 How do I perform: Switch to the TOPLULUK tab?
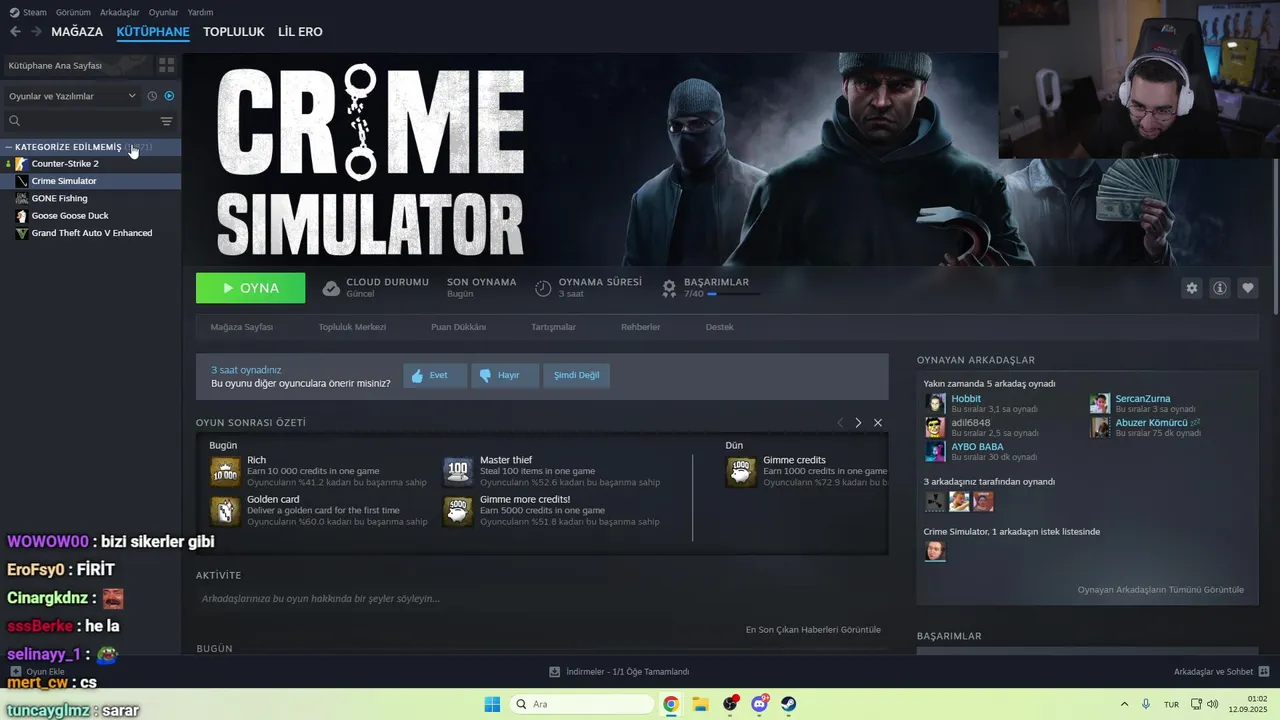click(234, 32)
